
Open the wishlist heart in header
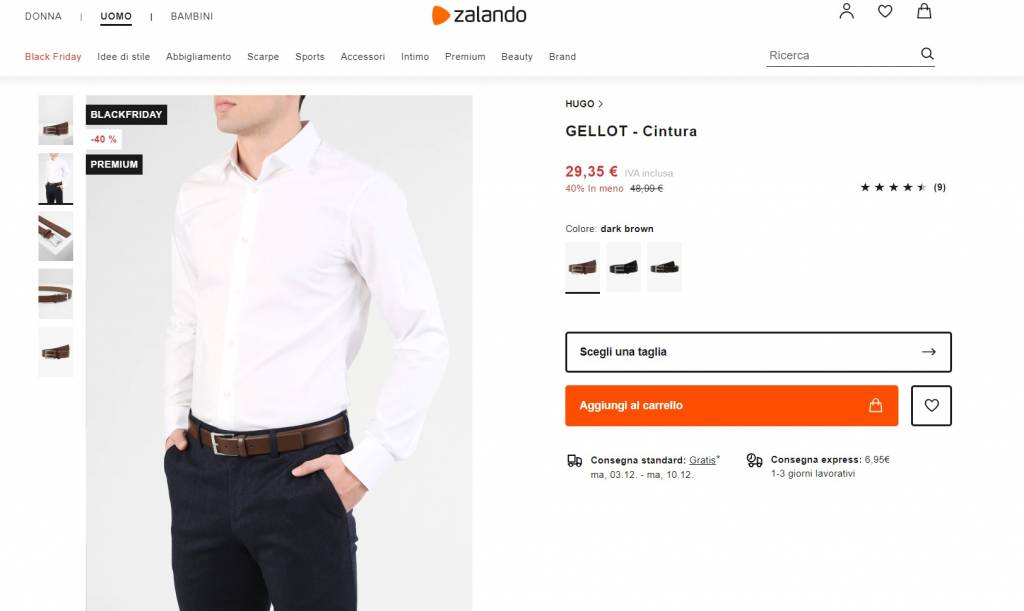click(885, 12)
